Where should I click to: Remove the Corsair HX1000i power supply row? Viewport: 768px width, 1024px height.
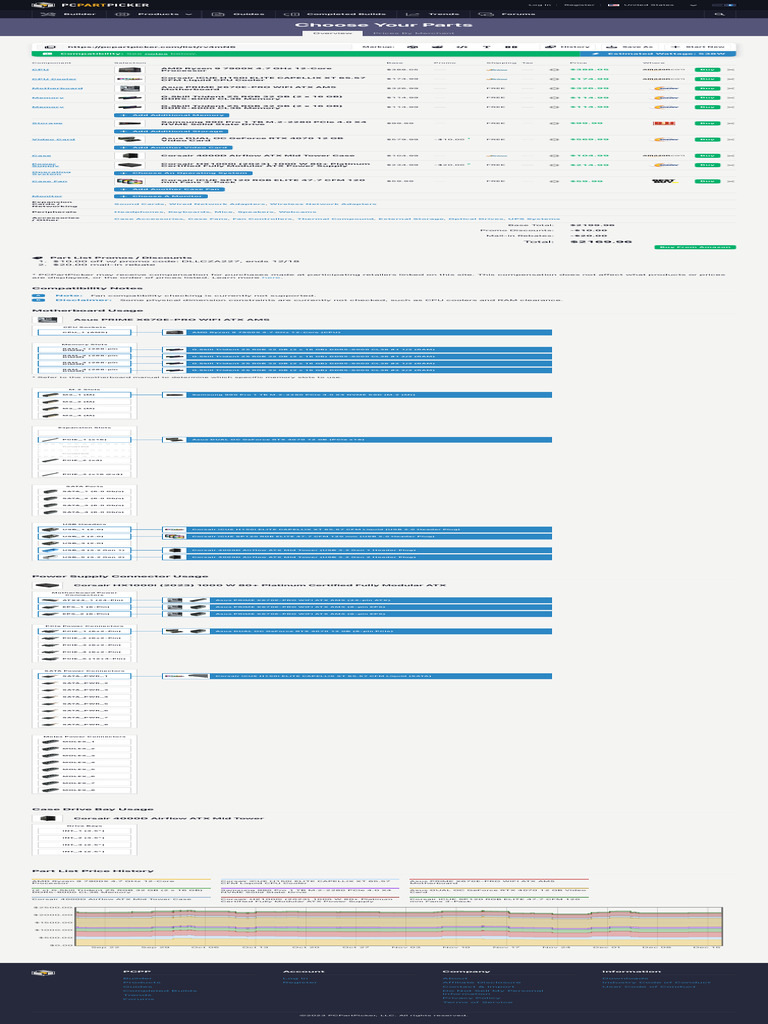tap(730, 165)
